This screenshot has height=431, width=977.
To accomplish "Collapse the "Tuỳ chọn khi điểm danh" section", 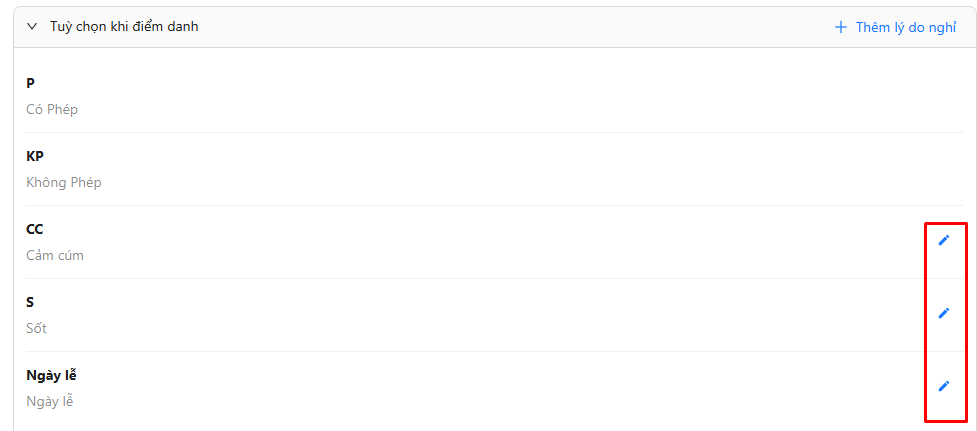I will click(x=32, y=27).
